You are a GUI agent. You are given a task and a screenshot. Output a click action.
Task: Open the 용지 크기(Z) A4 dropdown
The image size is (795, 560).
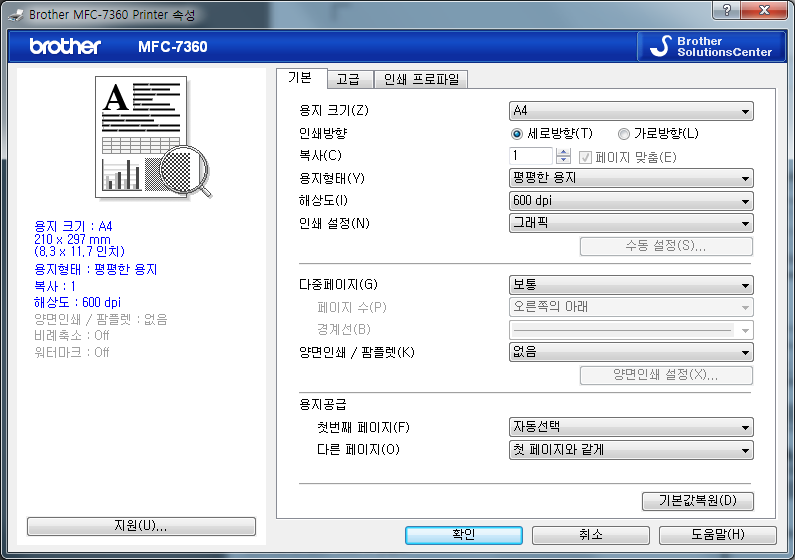coord(631,111)
